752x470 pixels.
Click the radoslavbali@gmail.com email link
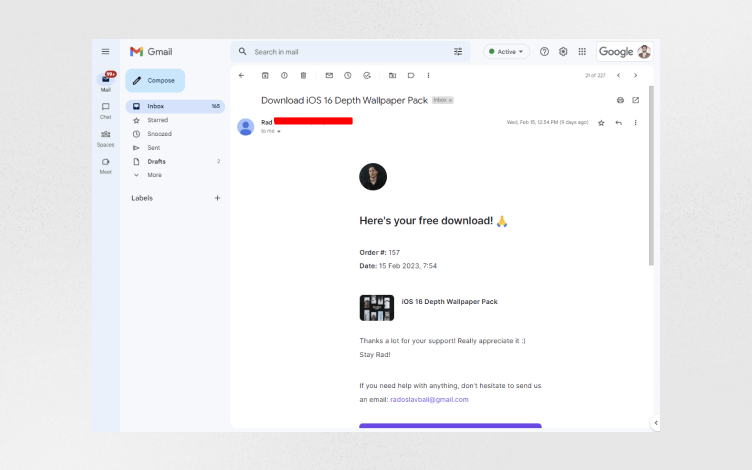[x=429, y=400]
